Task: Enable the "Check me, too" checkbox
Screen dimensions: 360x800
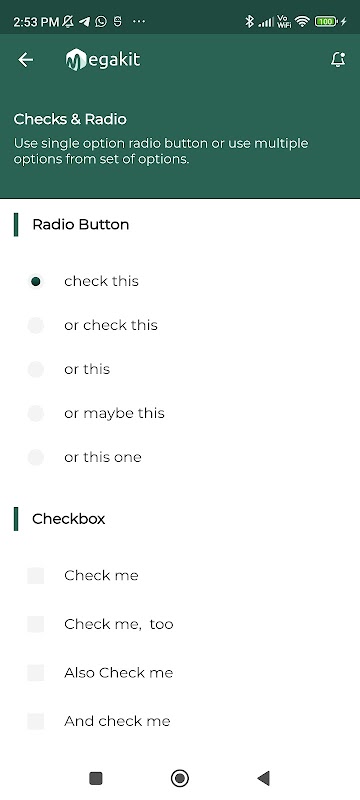Action: [36, 624]
